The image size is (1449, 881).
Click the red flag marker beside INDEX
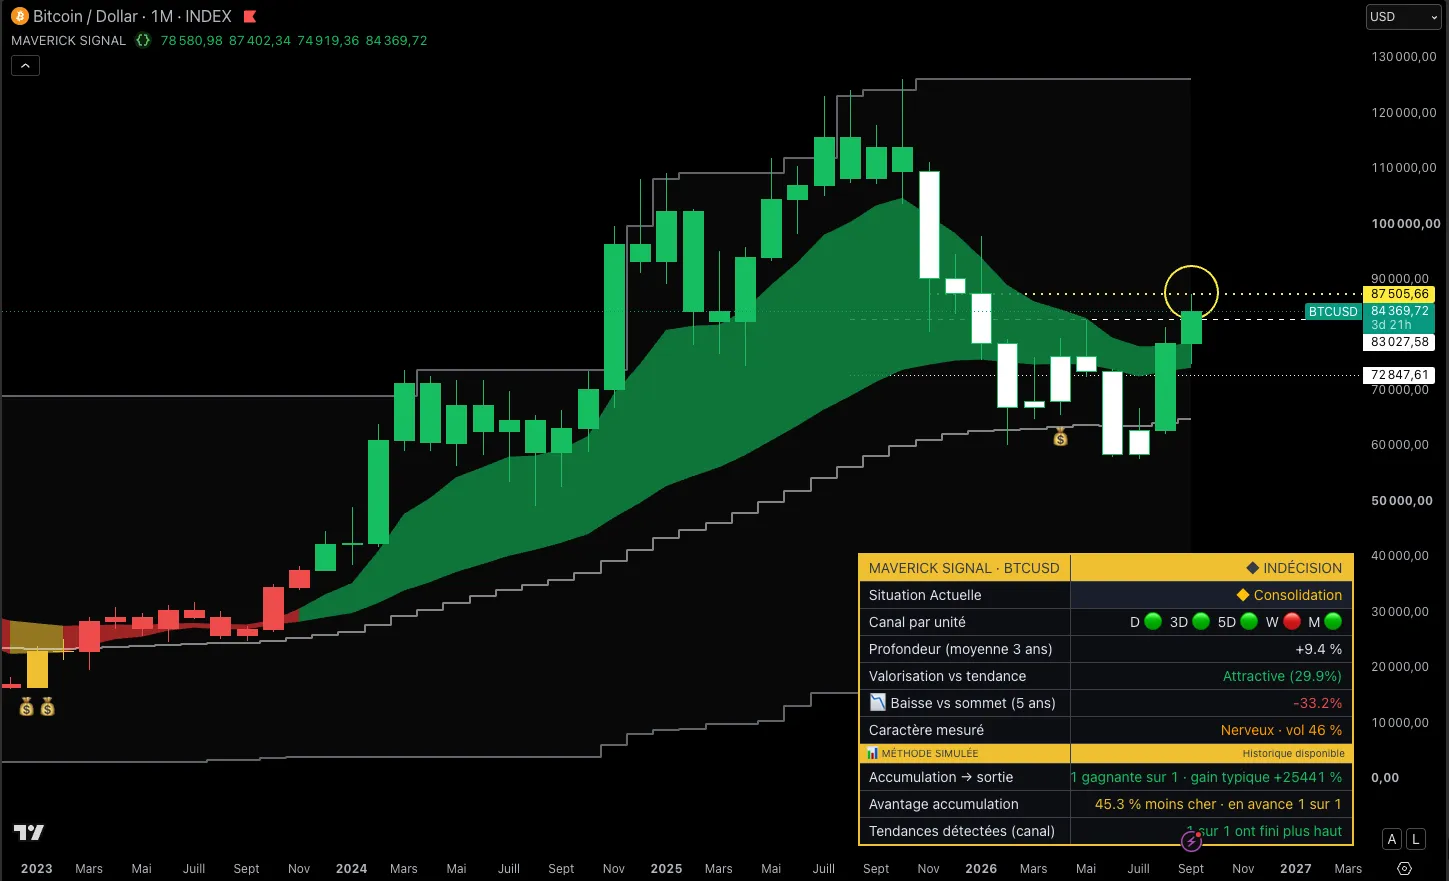click(250, 16)
